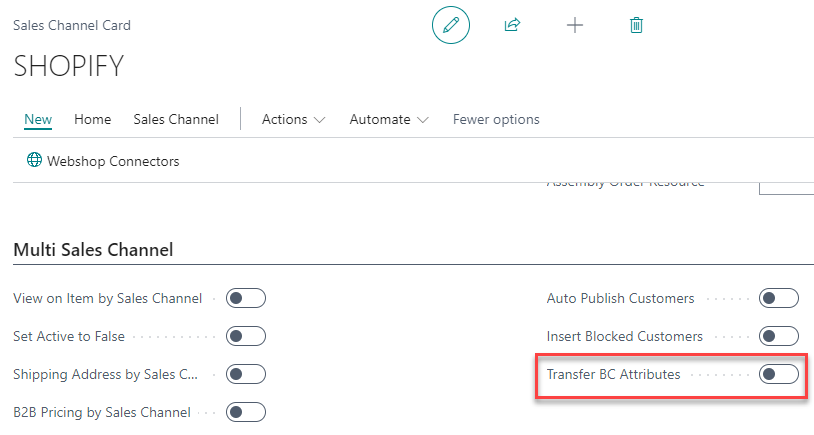Click the Edit pencil icon
The height and width of the screenshot is (435, 814).
pos(451,25)
